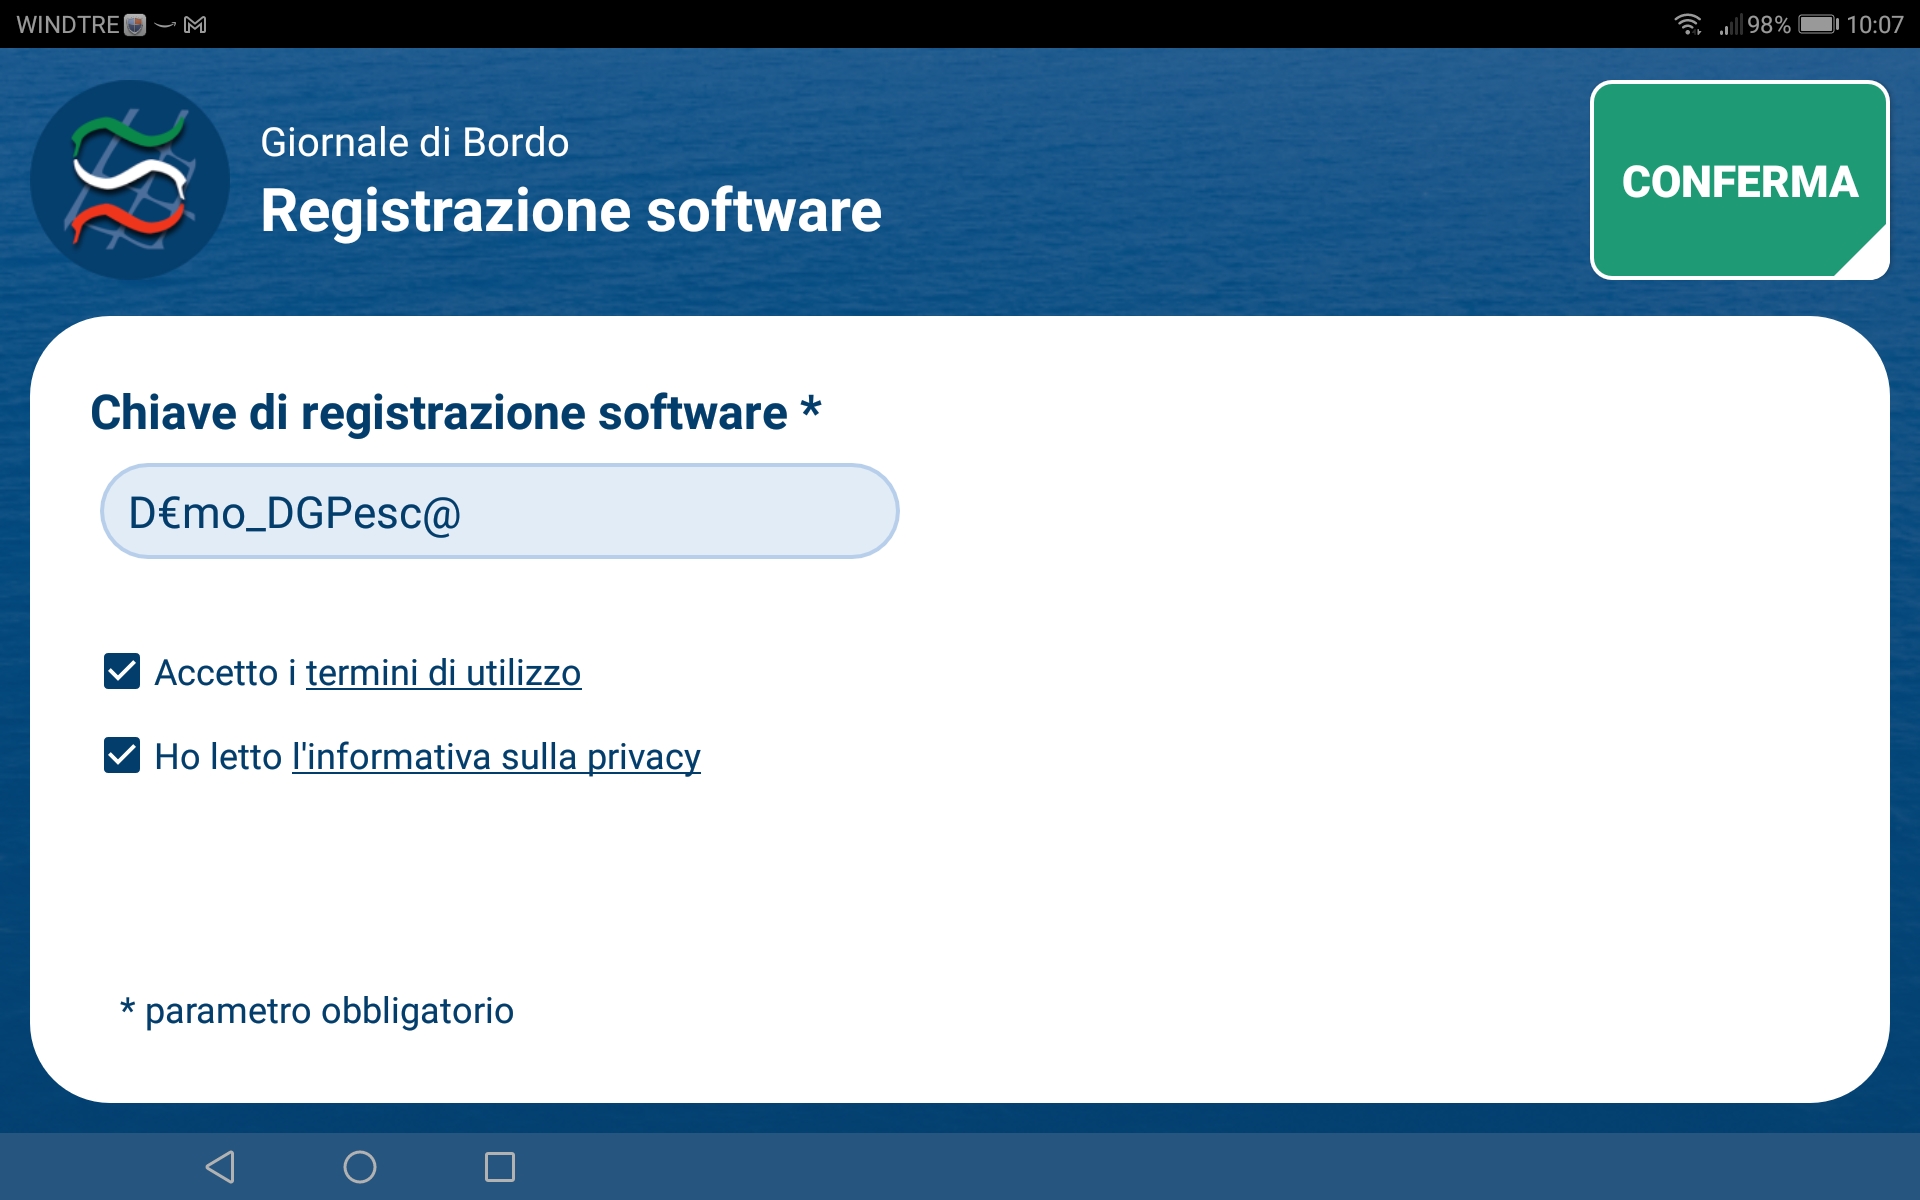Tap the mobile signal strength icon

click(x=1730, y=24)
